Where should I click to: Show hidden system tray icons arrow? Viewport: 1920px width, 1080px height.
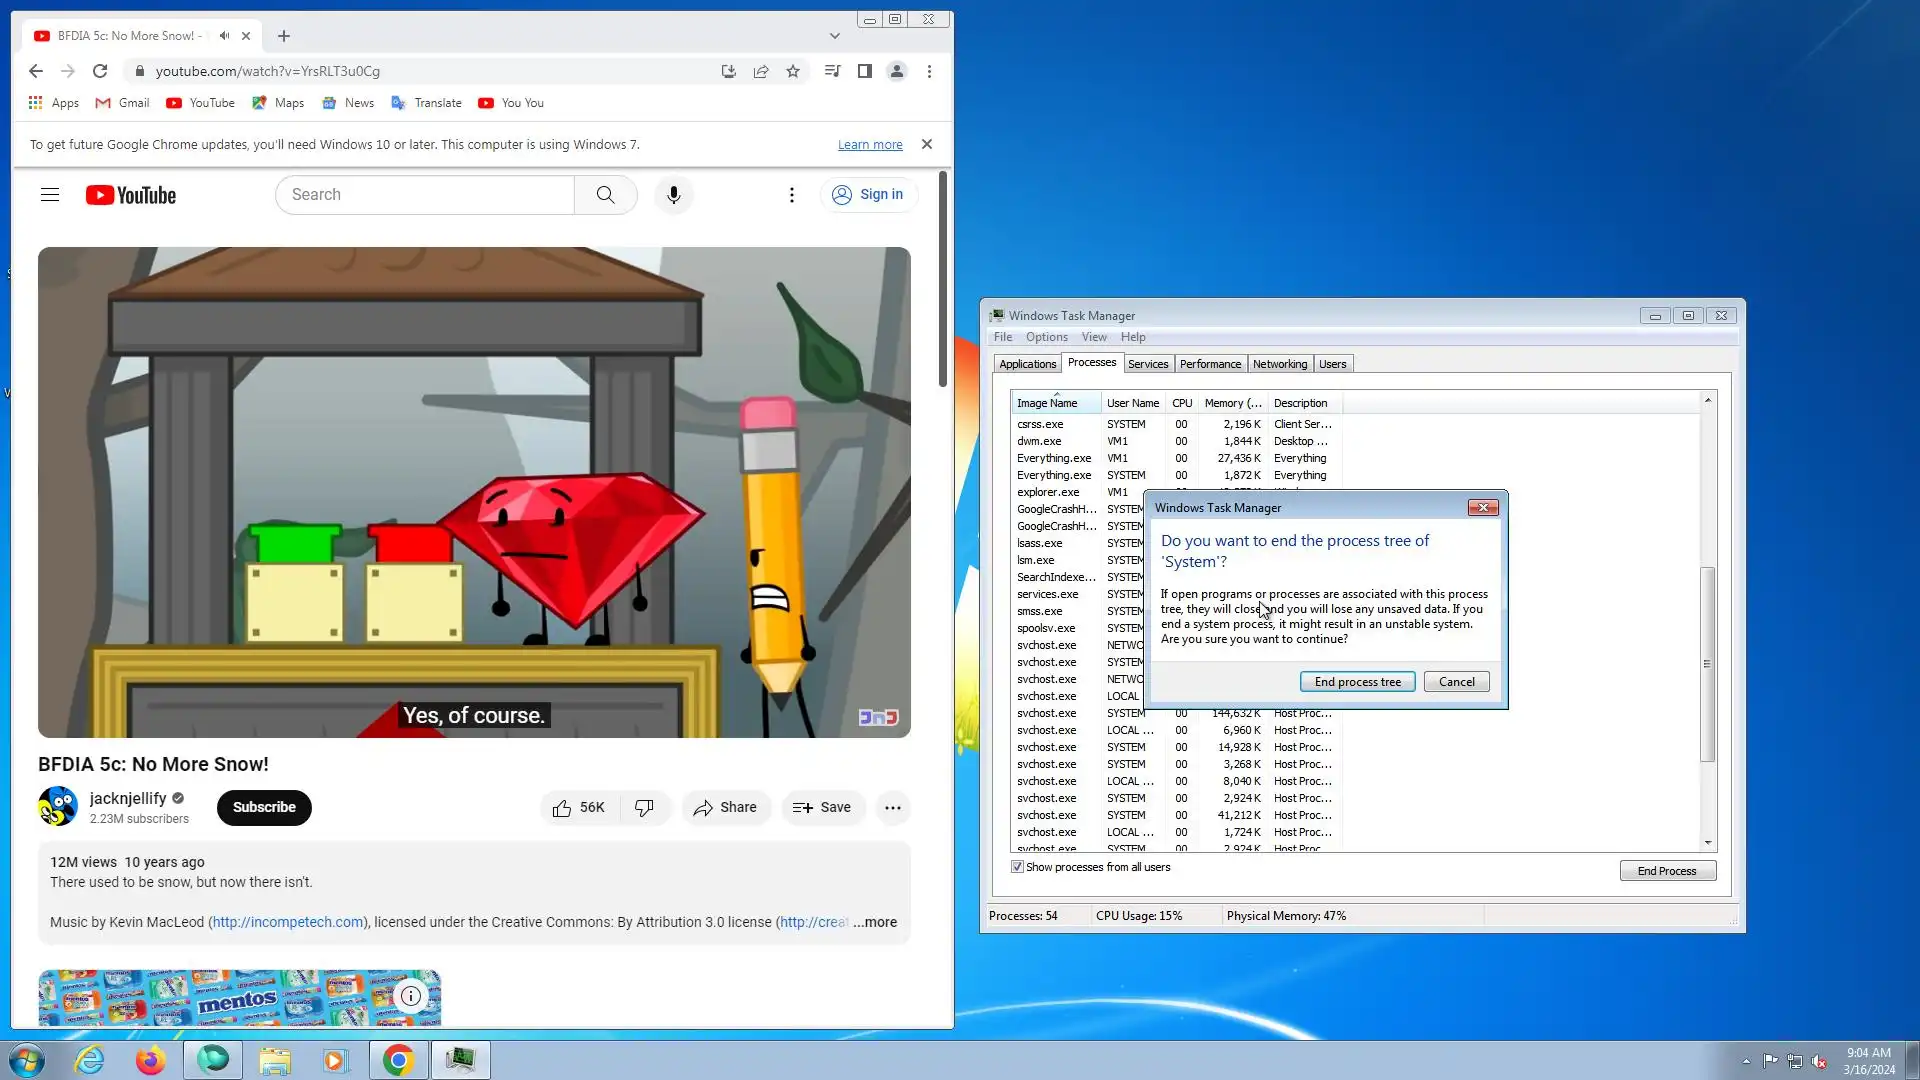point(1746,1061)
